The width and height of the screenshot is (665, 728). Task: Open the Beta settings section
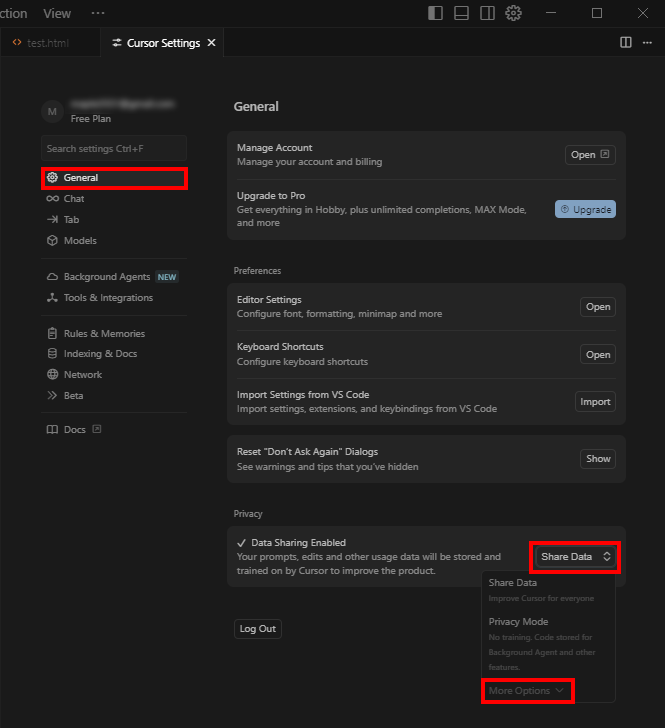[x=114, y=396]
